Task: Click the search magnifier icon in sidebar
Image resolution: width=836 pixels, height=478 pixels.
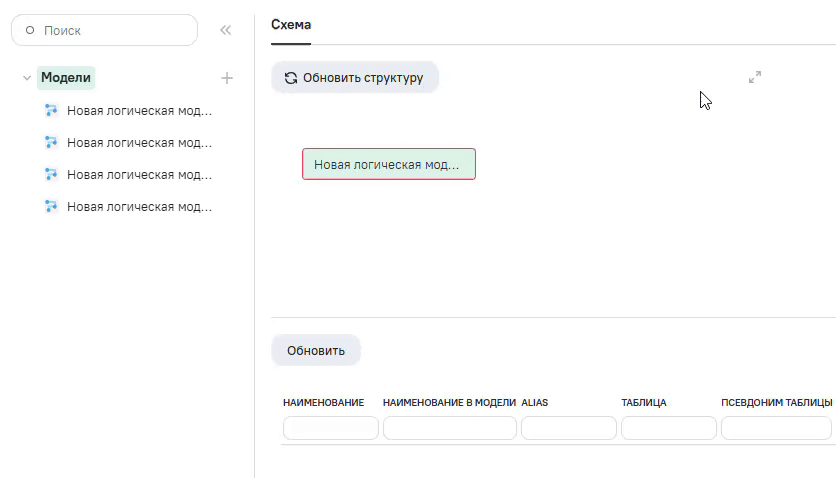Action: pos(30,30)
